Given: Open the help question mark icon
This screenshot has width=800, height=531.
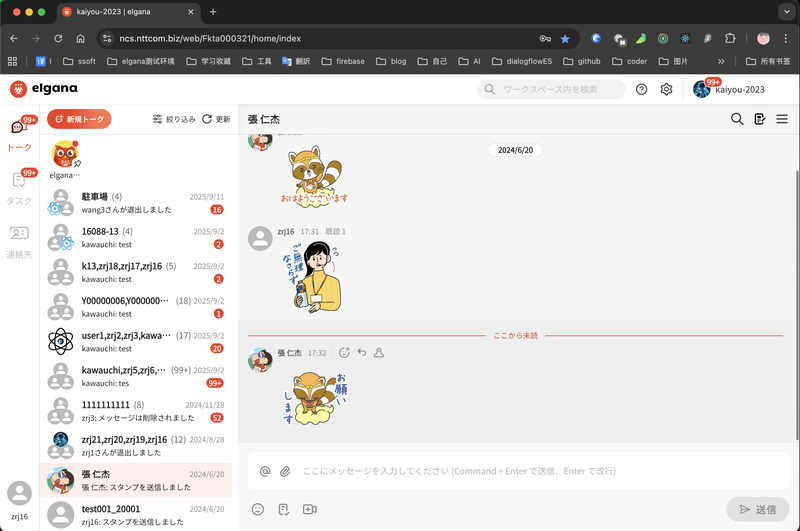Looking at the screenshot, I should [641, 89].
